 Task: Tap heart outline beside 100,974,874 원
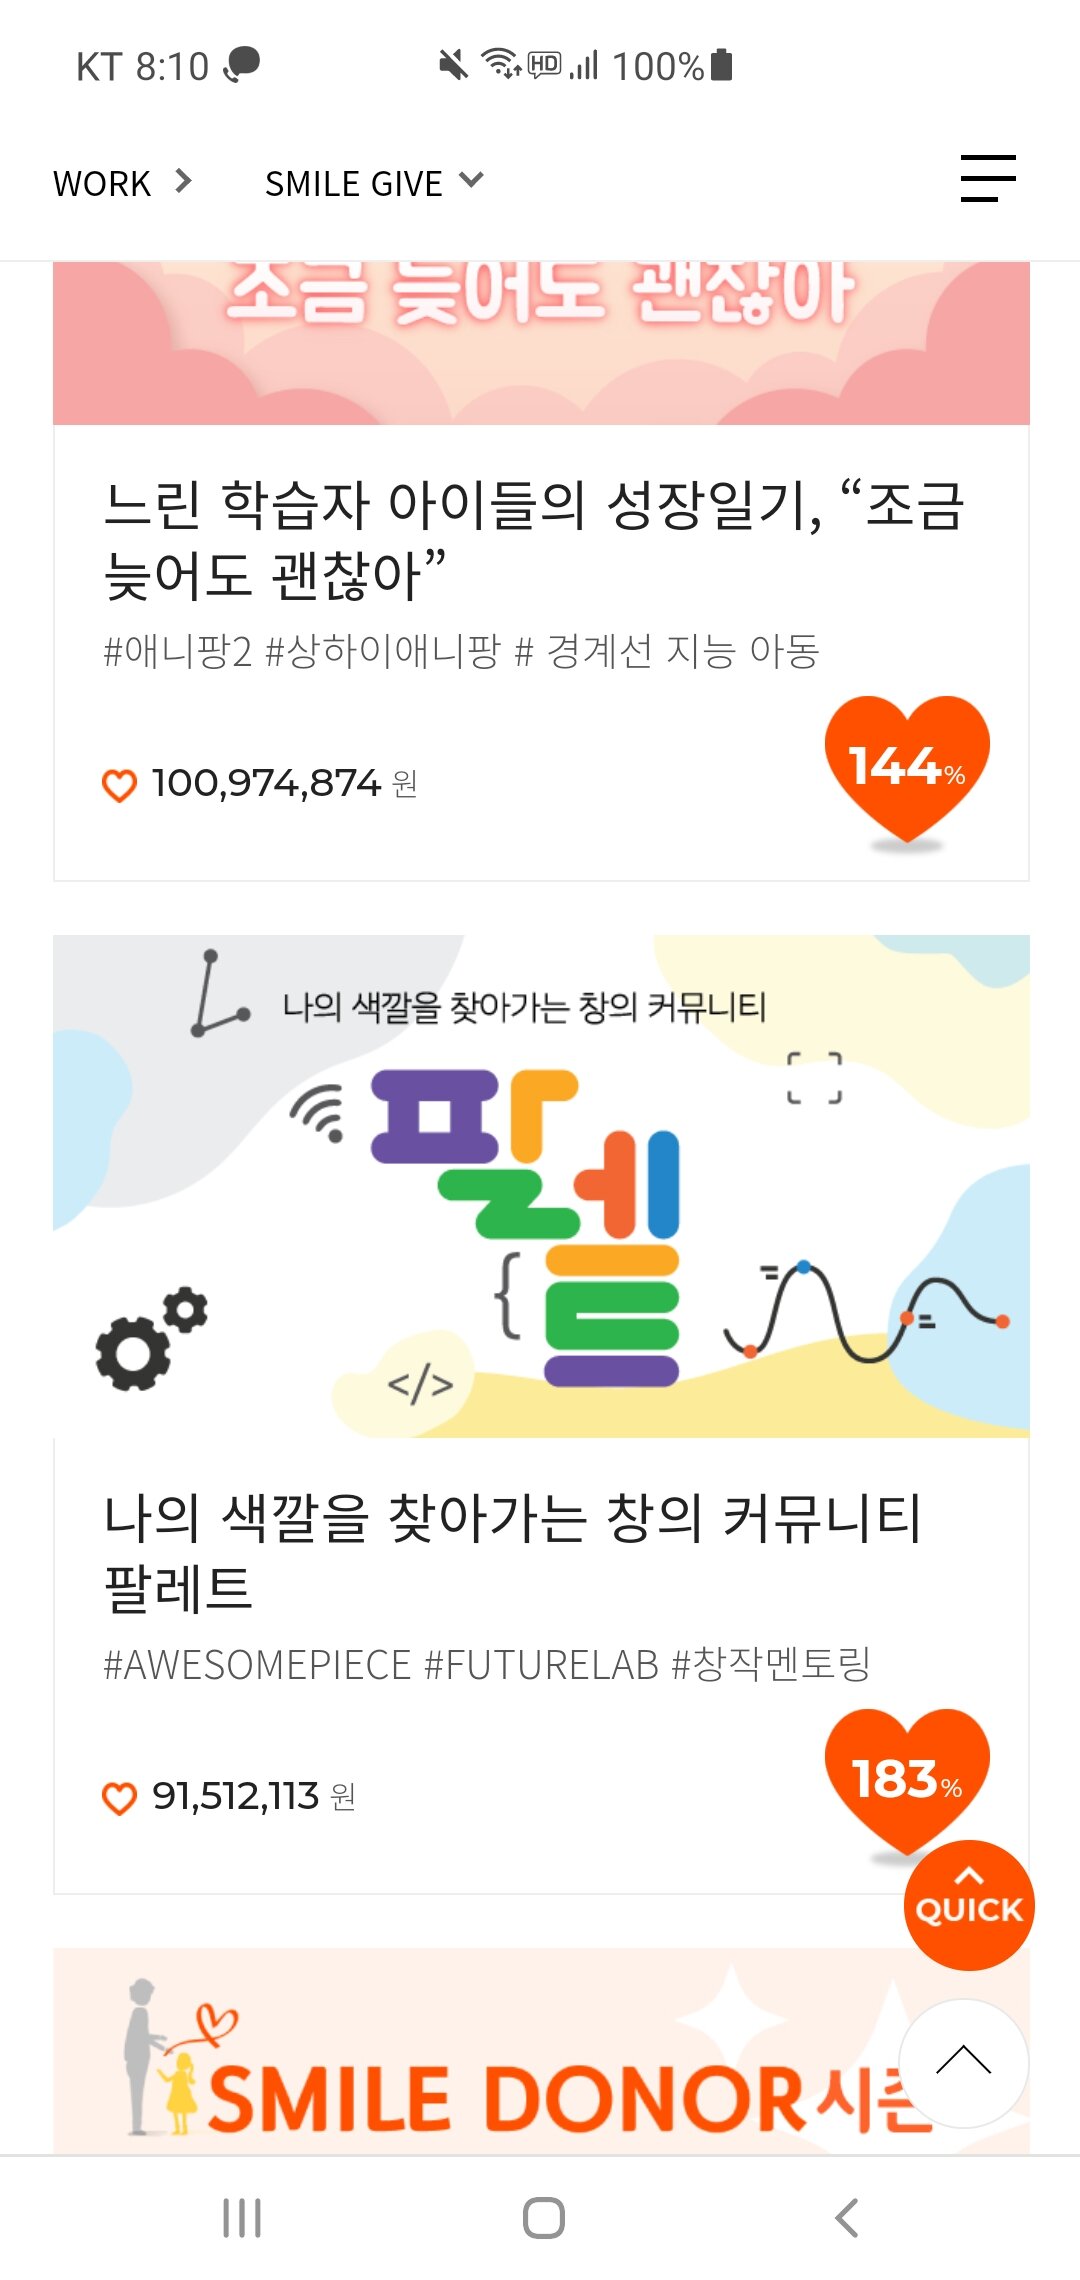click(x=119, y=785)
